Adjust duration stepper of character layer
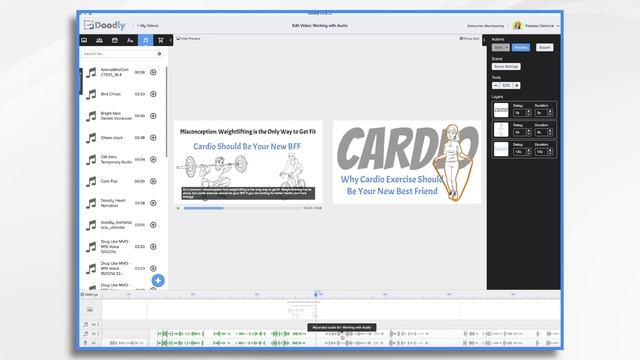Viewport: 640px width, 360px height. 550,132
